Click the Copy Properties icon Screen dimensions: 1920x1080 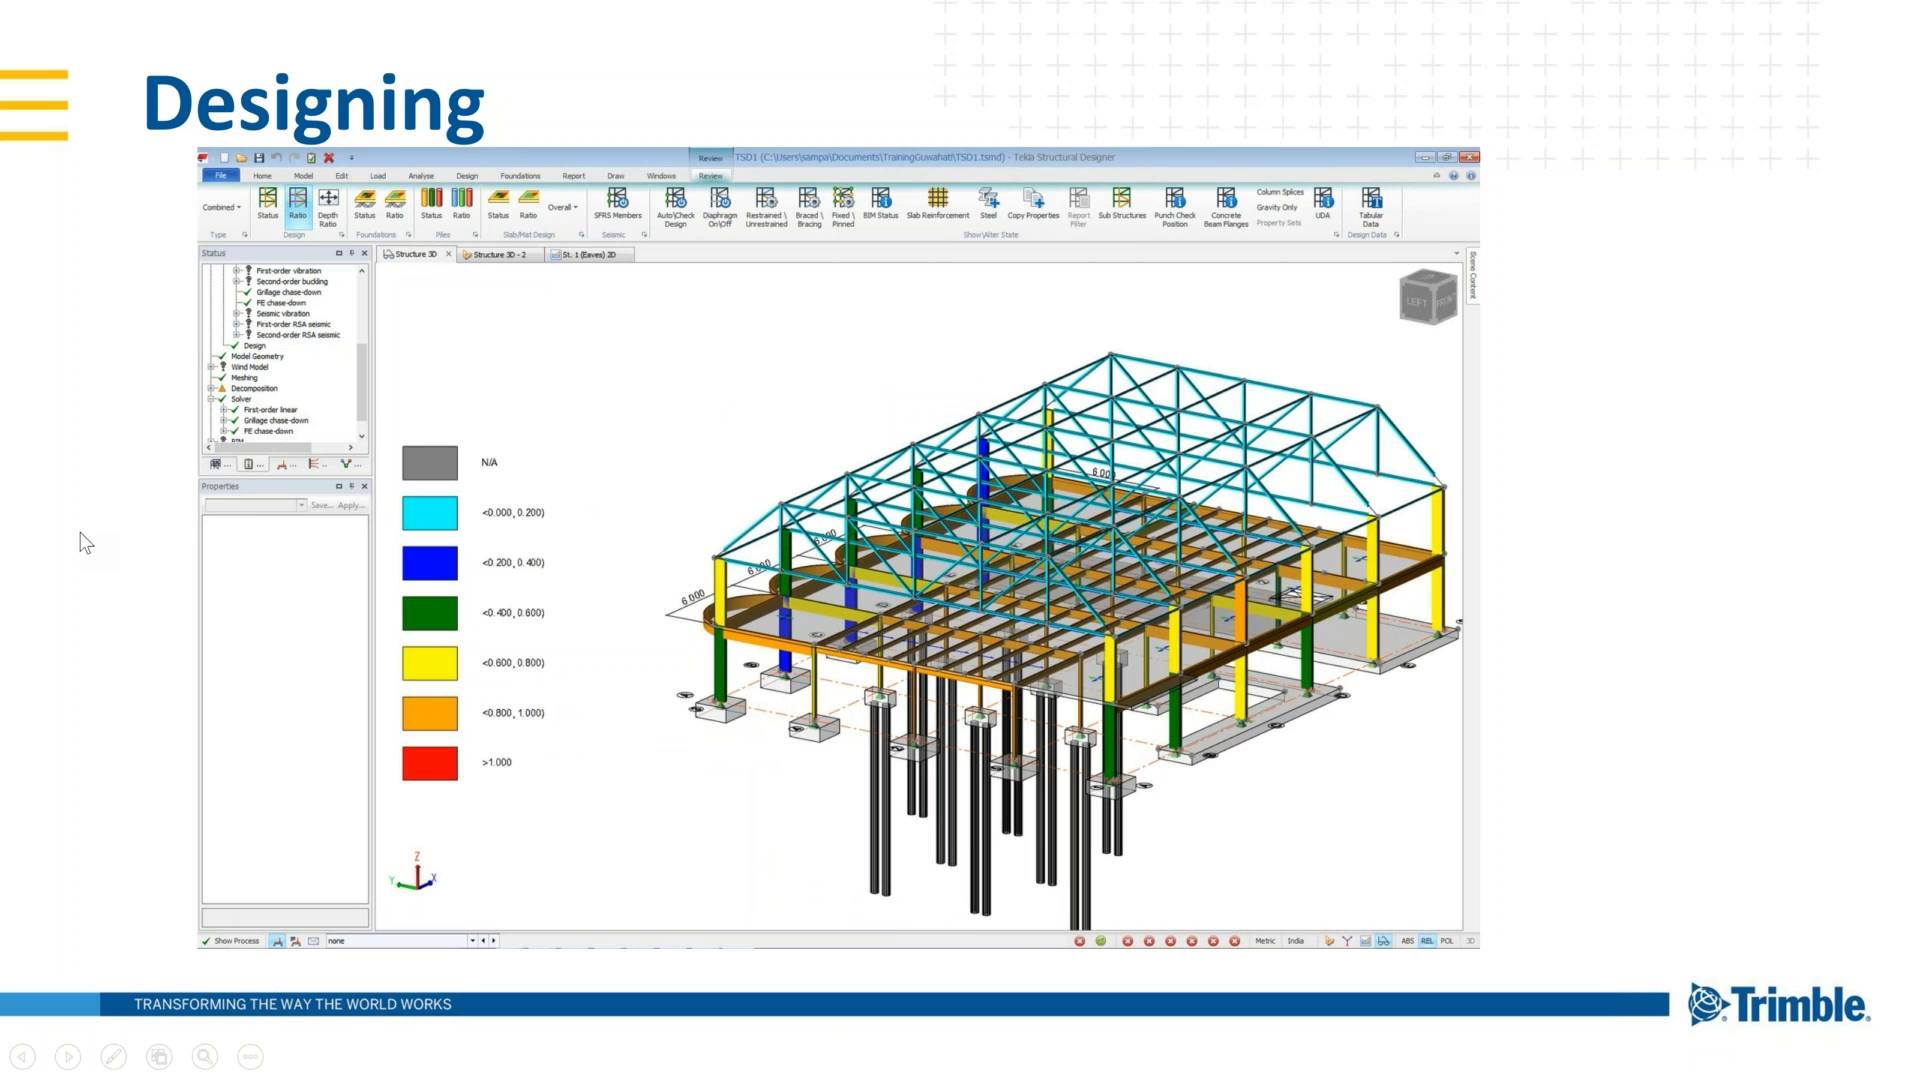(x=1033, y=203)
